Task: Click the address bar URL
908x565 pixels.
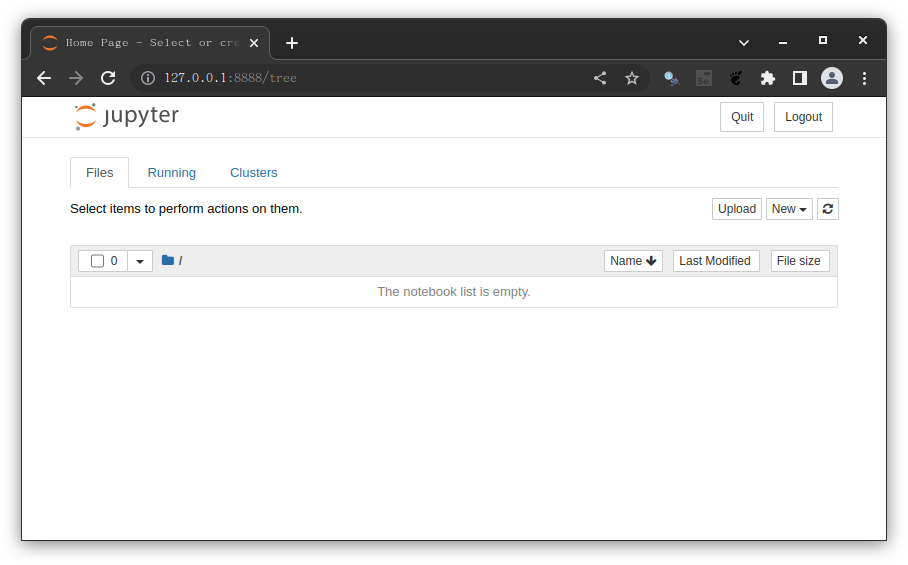Action: pyautogui.click(x=230, y=78)
